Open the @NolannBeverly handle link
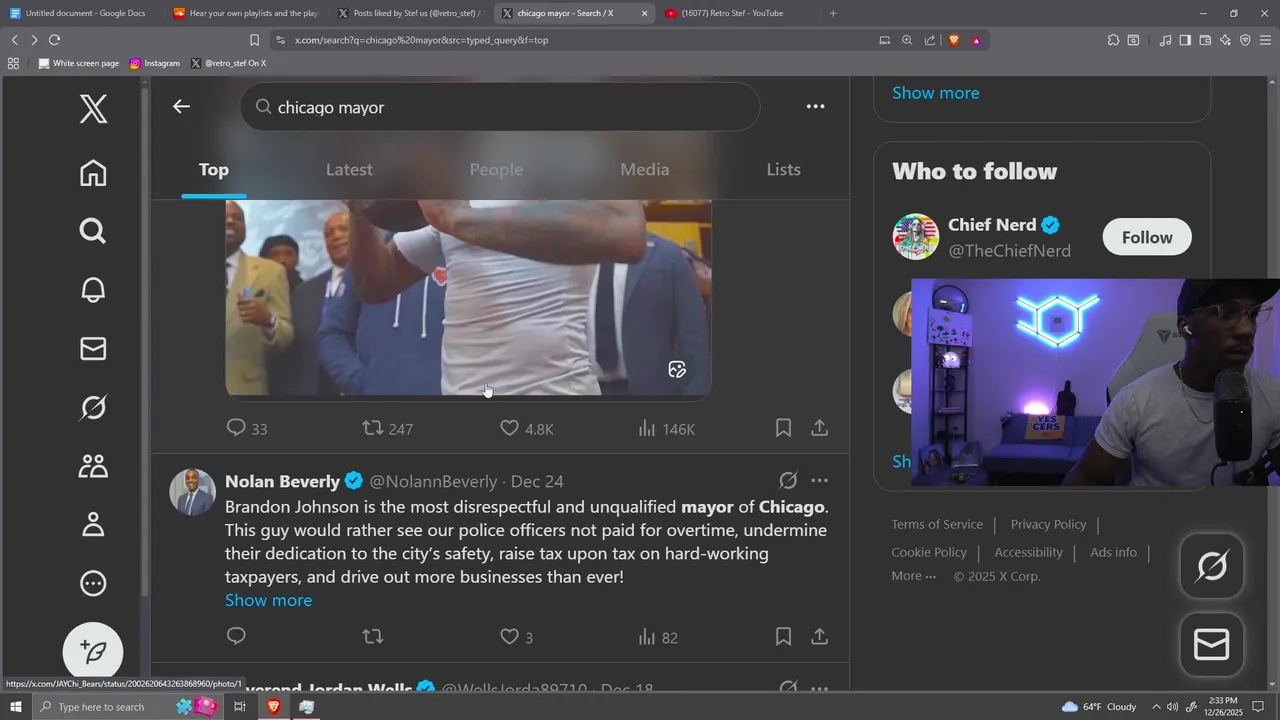This screenshot has height=720, width=1280. [433, 482]
